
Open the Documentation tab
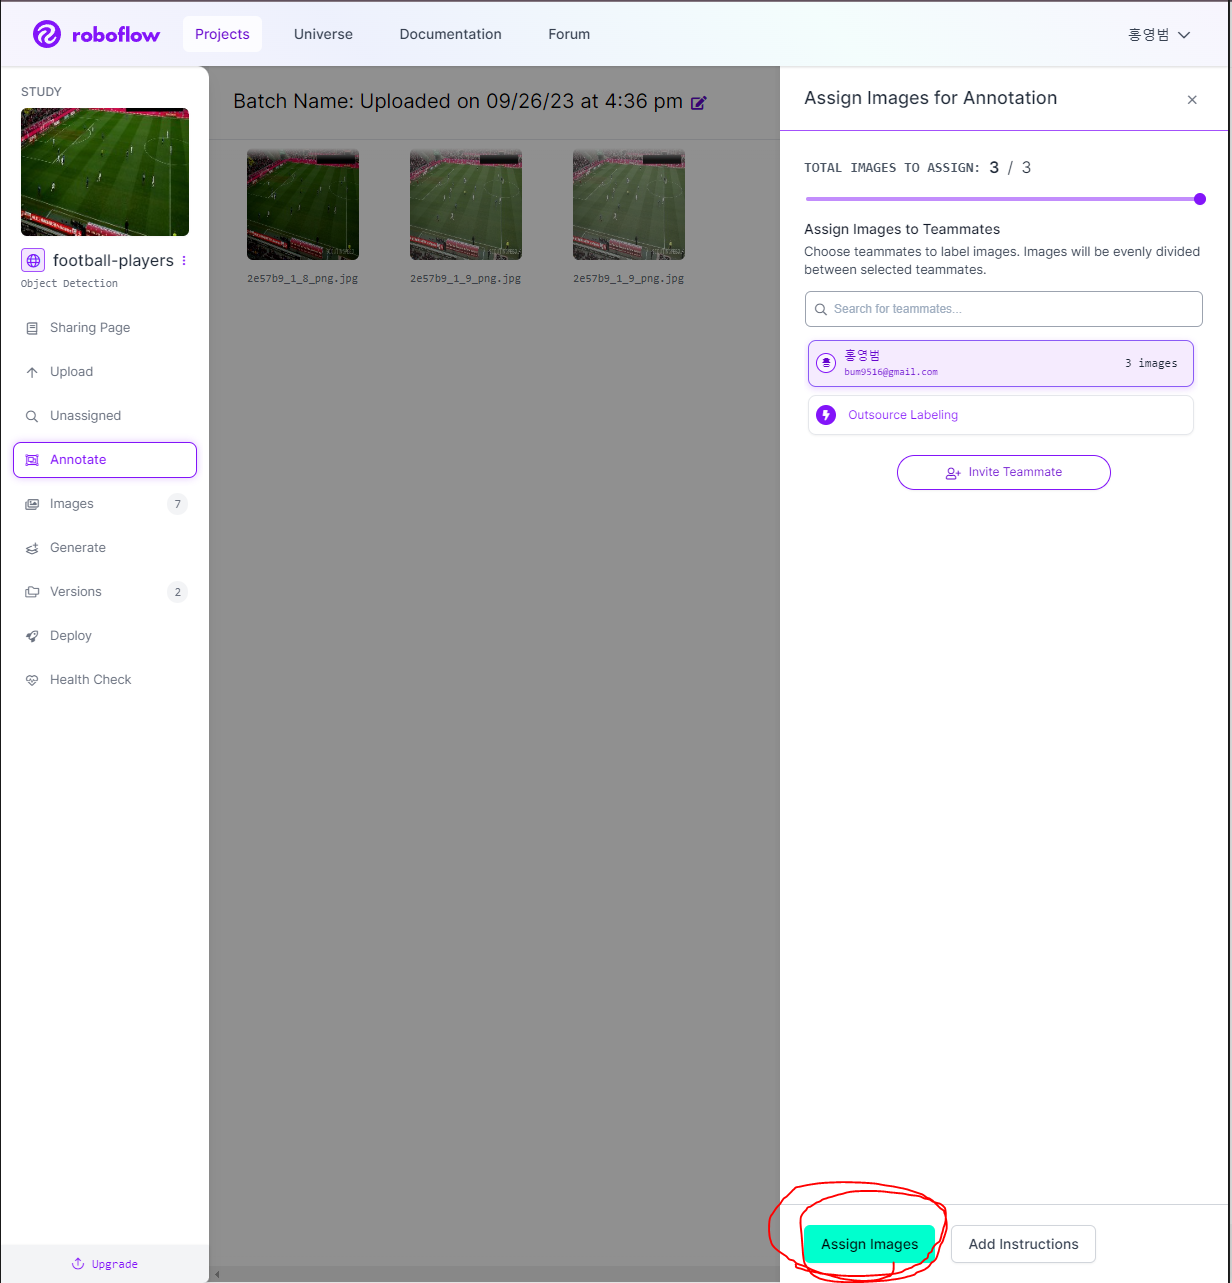tap(451, 34)
